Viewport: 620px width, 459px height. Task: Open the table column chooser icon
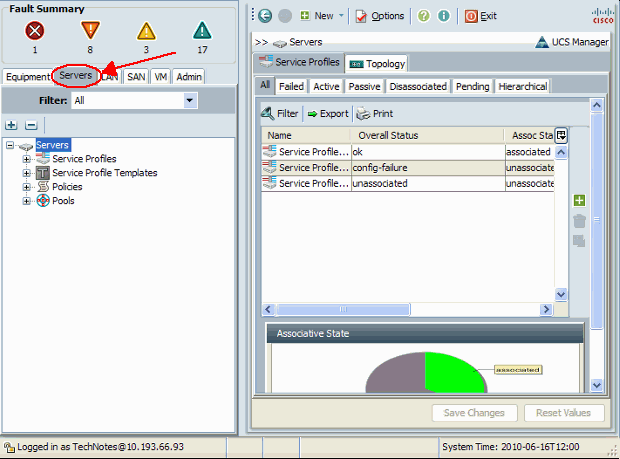(x=561, y=135)
